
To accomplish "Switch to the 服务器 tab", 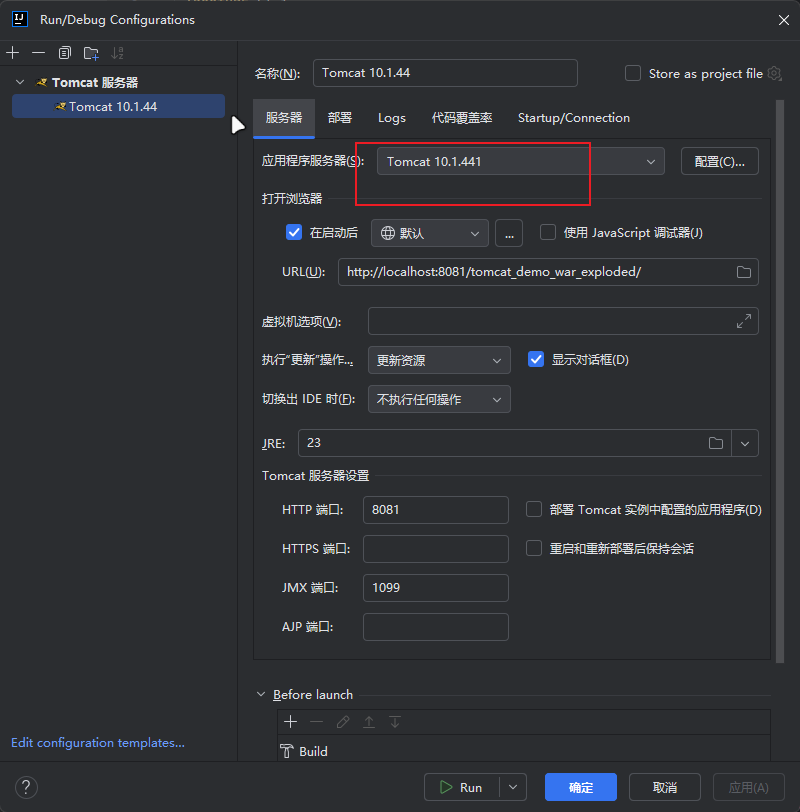I will tap(284, 118).
